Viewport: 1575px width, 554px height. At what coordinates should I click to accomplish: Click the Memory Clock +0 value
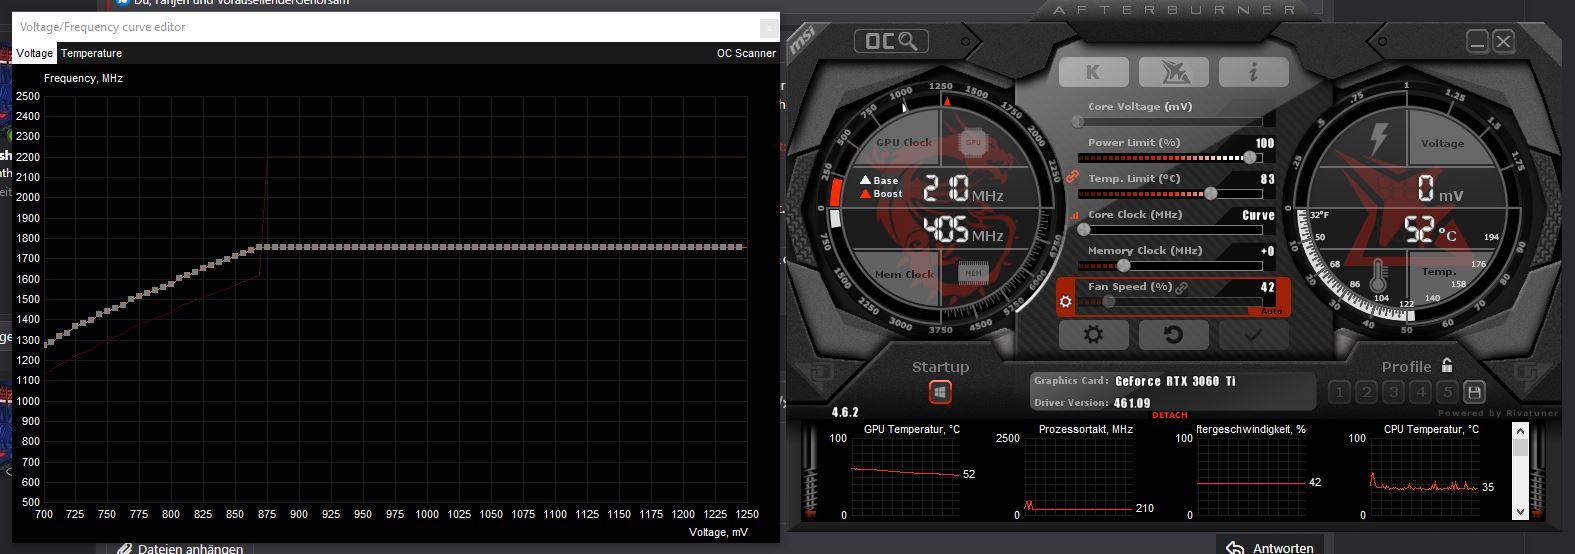[1267, 252]
